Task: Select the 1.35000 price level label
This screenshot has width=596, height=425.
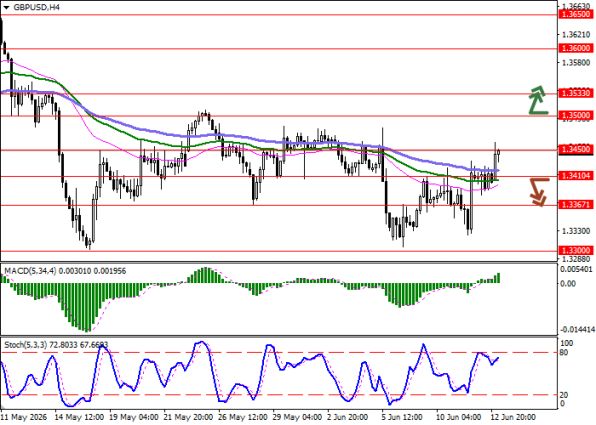Action: pyautogui.click(x=576, y=115)
